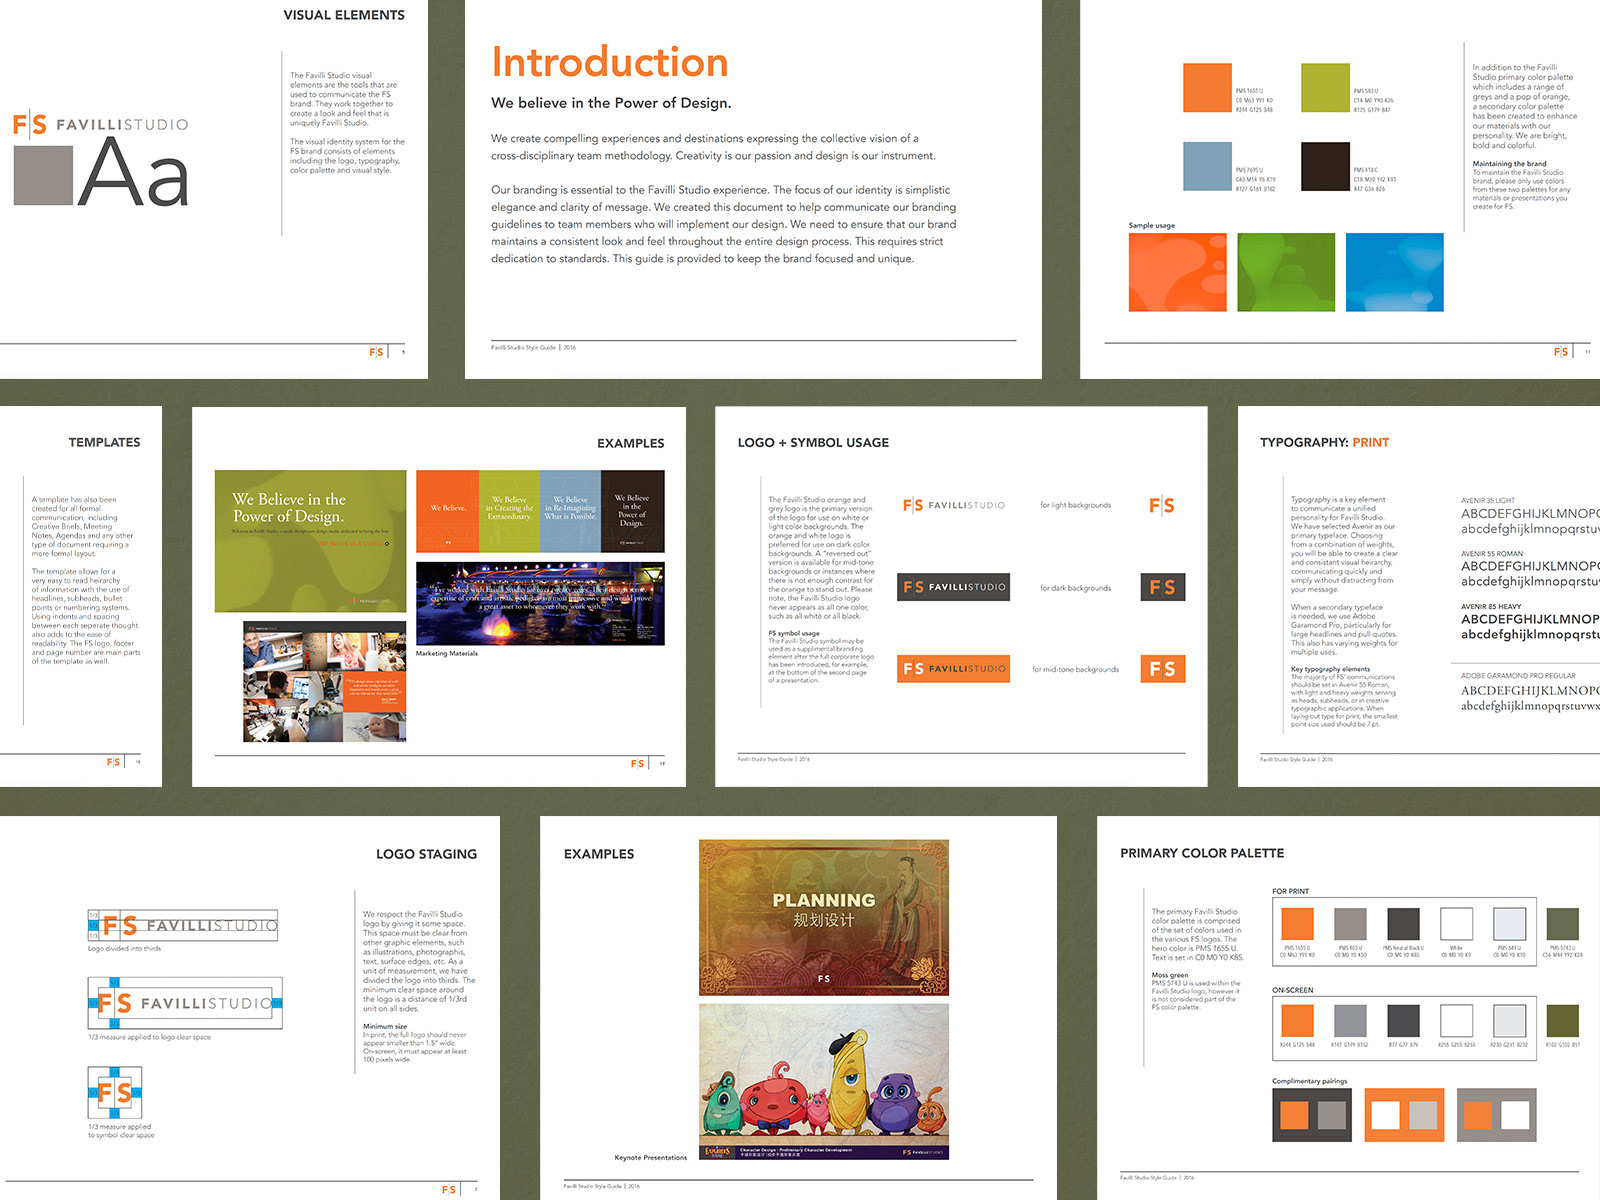Open the studio photo collage image

(x=325, y=681)
